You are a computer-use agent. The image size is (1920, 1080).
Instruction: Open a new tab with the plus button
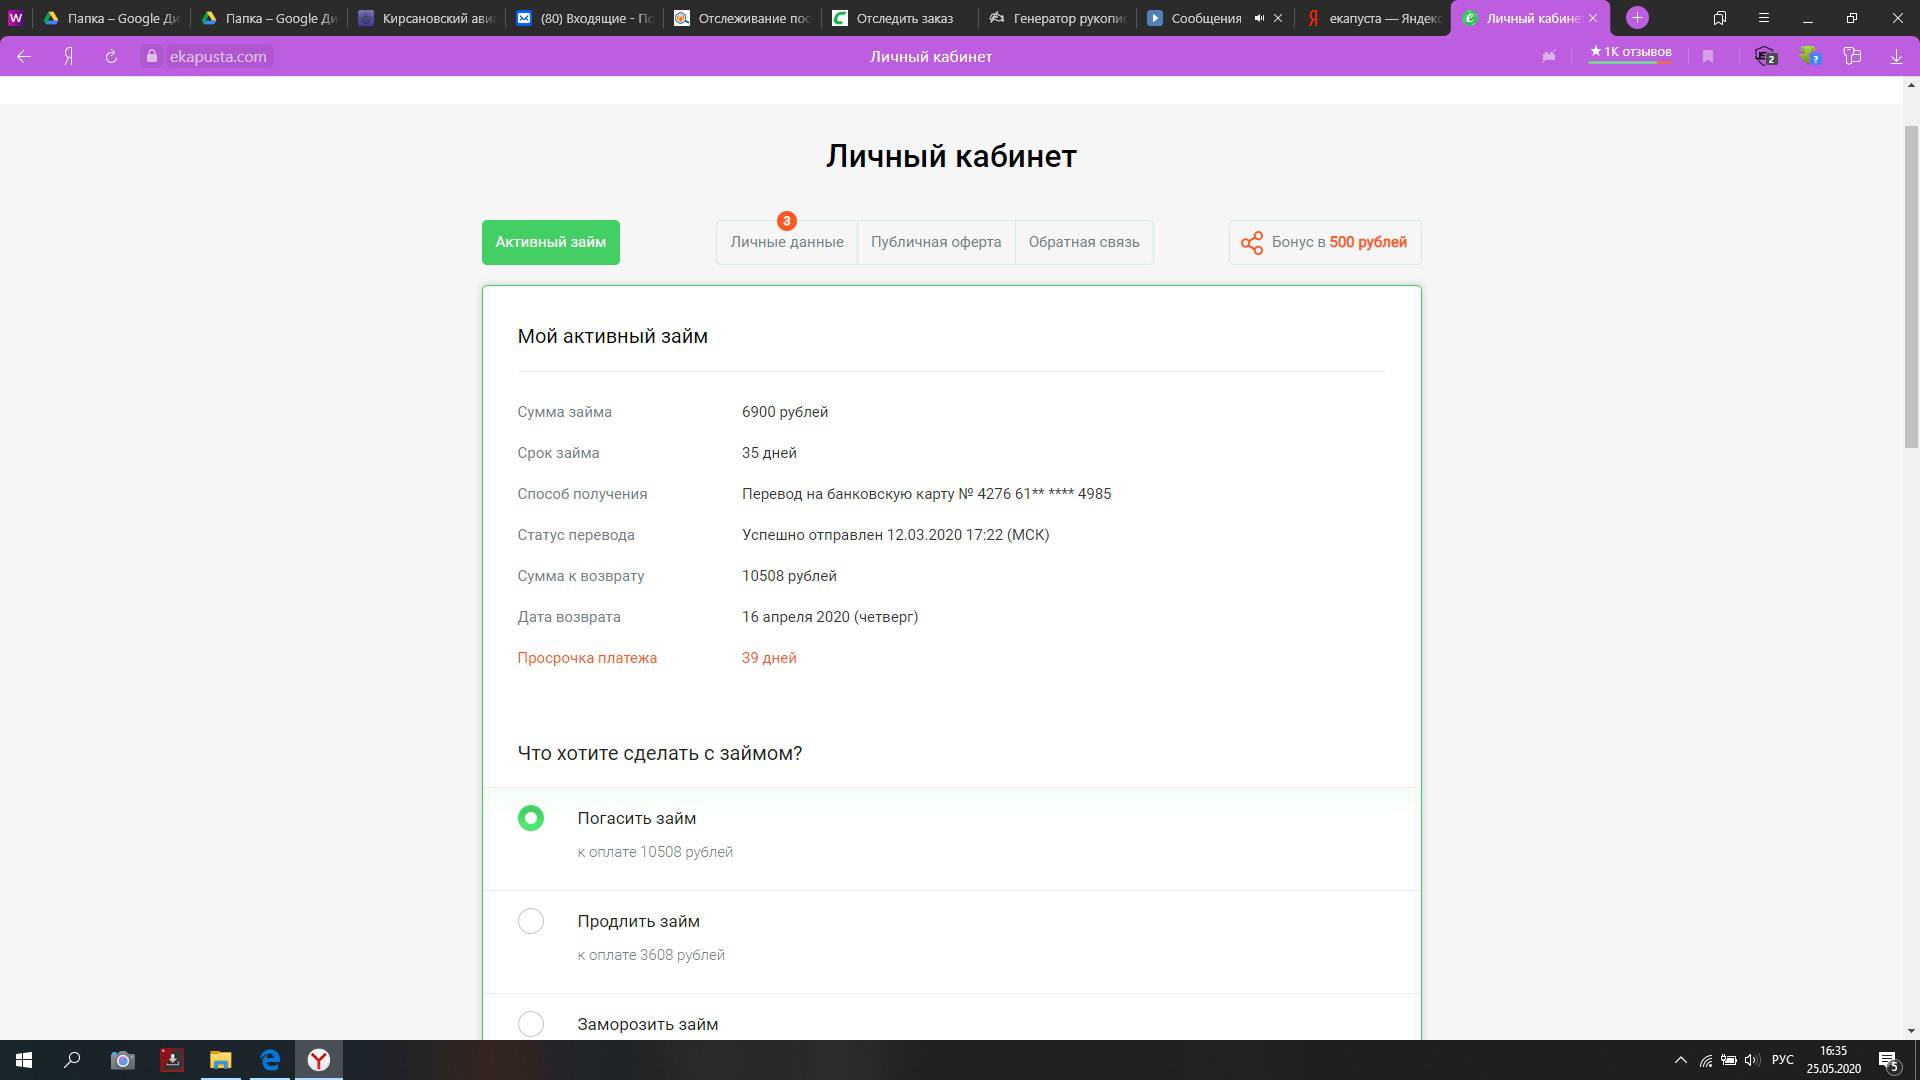pos(1637,18)
